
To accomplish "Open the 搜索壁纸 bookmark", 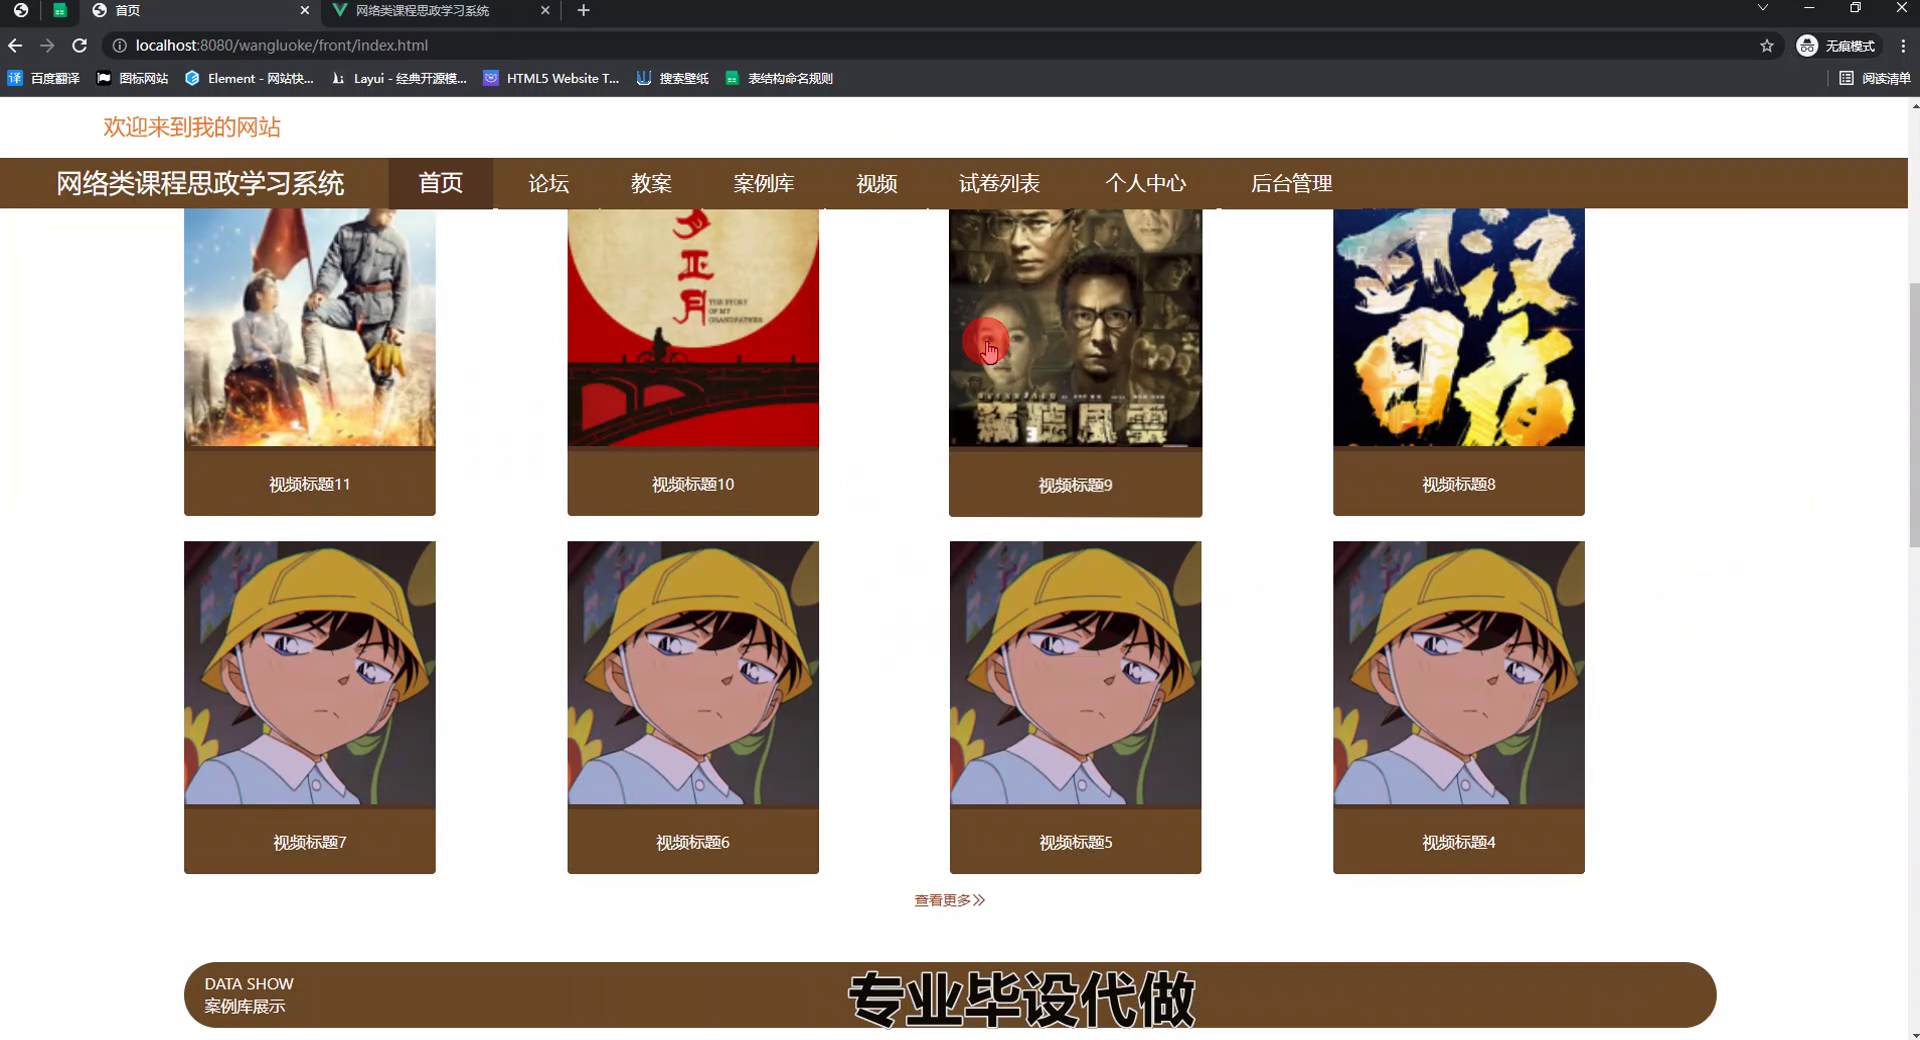I will coord(672,78).
